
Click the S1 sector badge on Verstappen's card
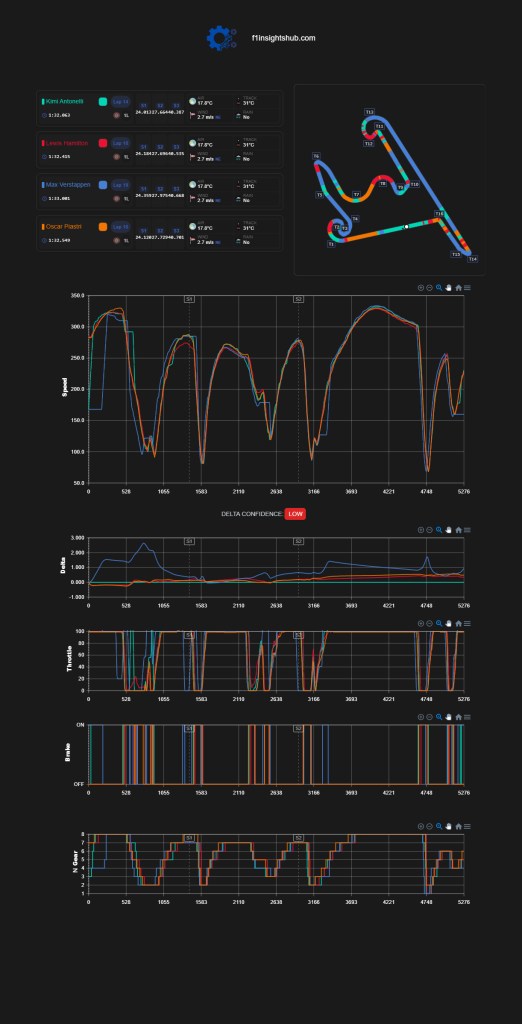(144, 189)
